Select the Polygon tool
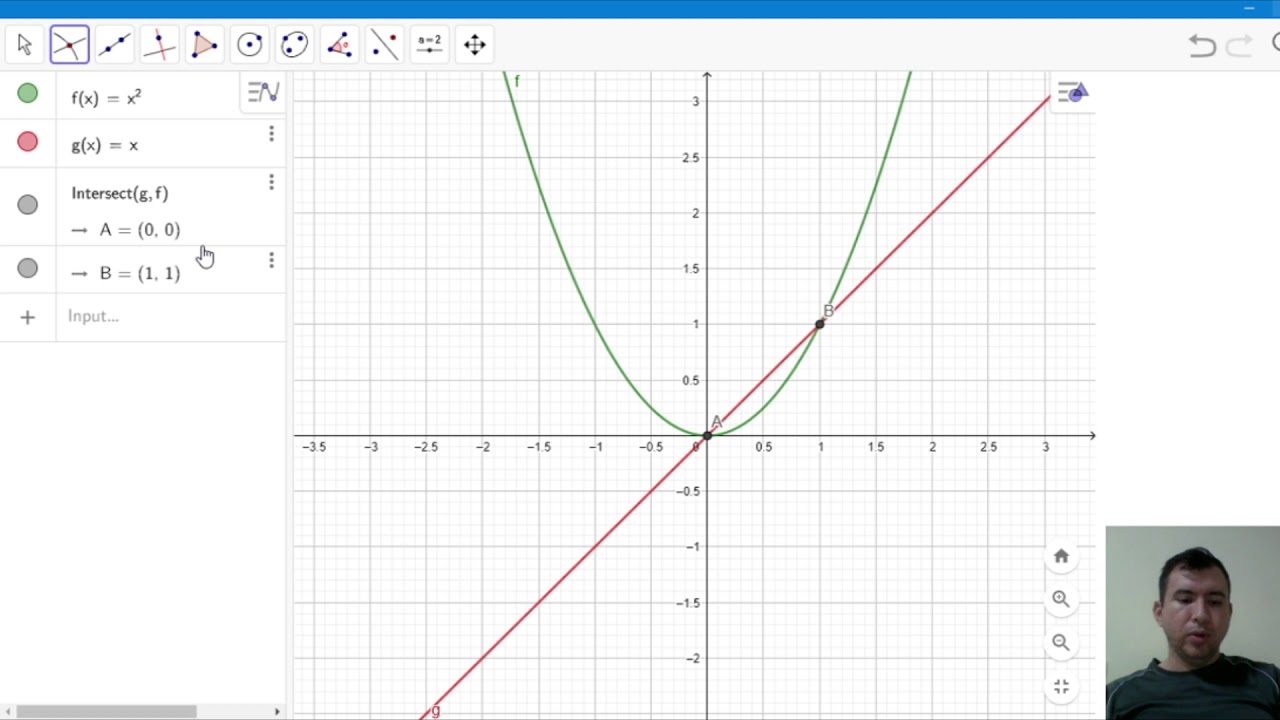The width and height of the screenshot is (1280, 720). point(205,45)
